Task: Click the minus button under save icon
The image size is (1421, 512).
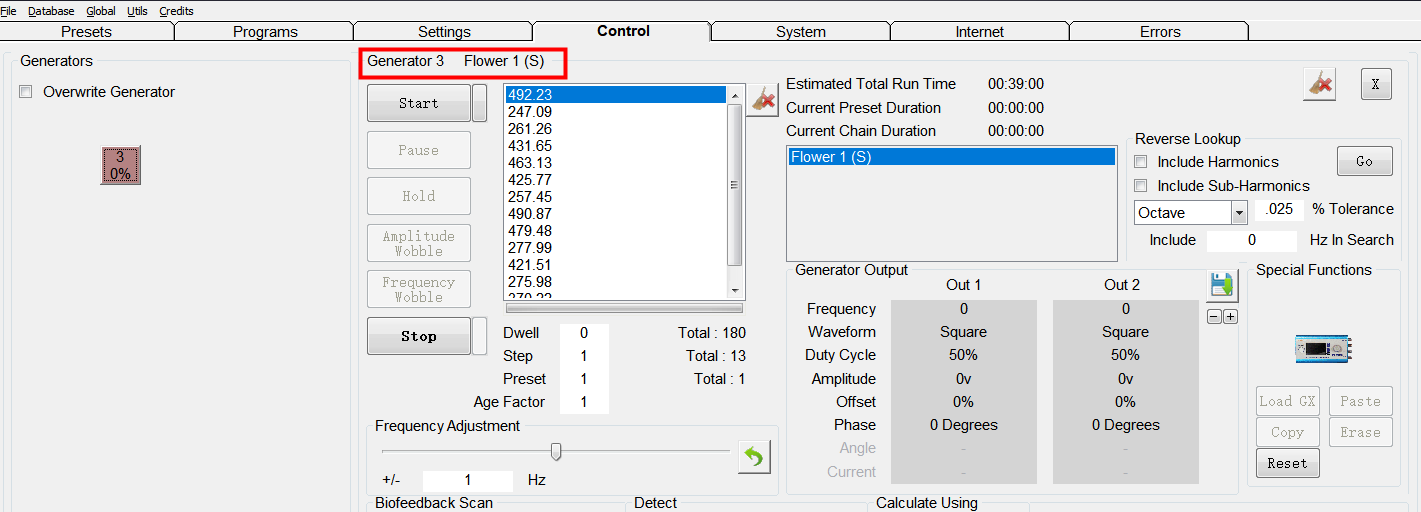Action: pyautogui.click(x=1214, y=317)
